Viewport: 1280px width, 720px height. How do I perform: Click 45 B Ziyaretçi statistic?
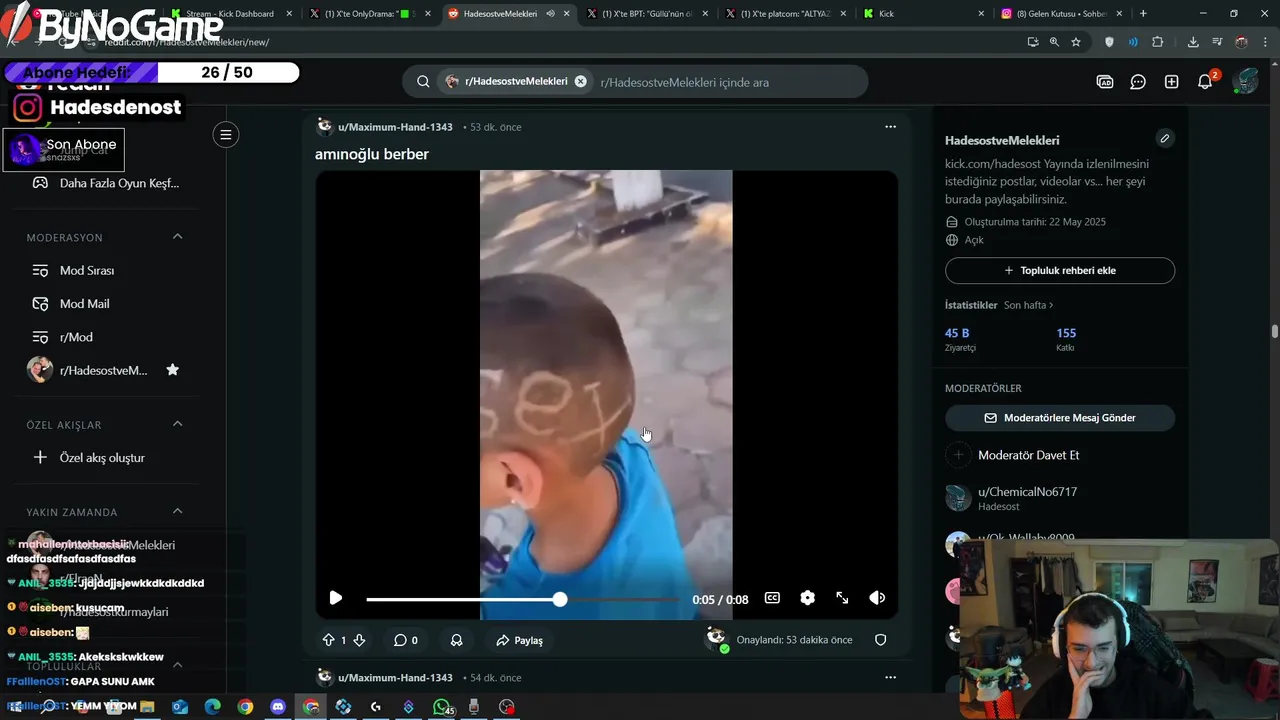click(960, 339)
